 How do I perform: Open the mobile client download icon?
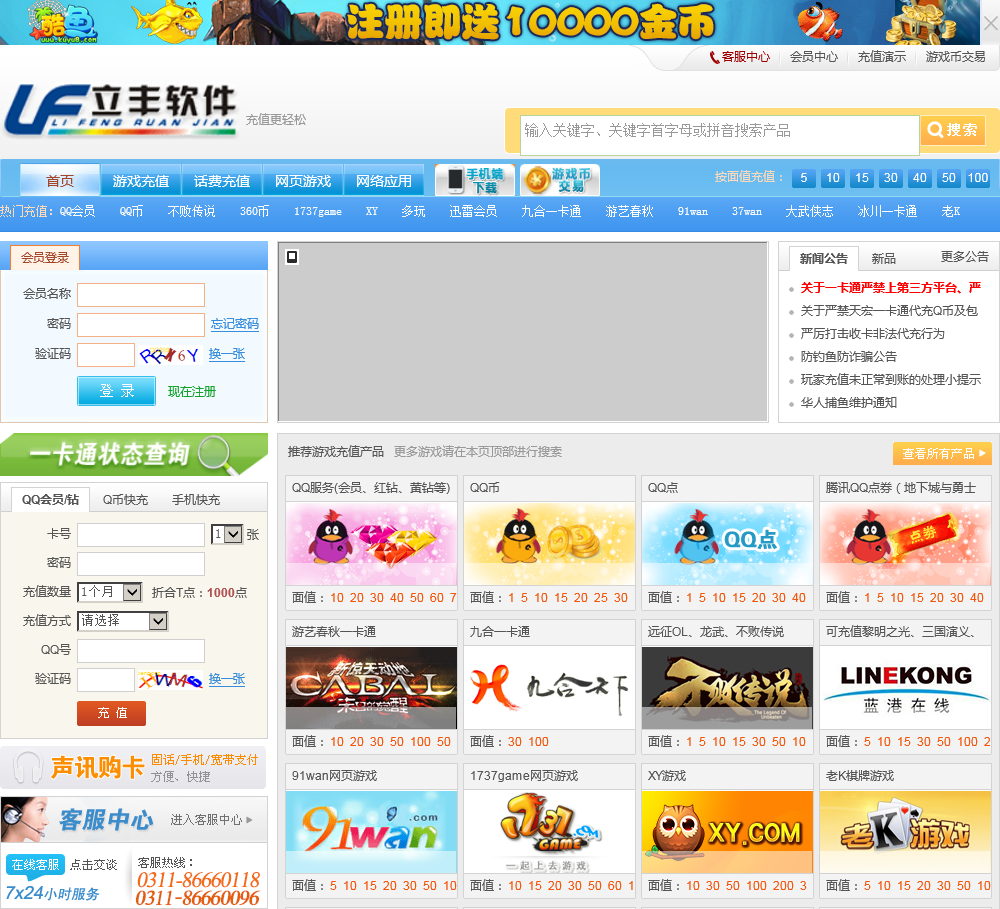coord(475,180)
